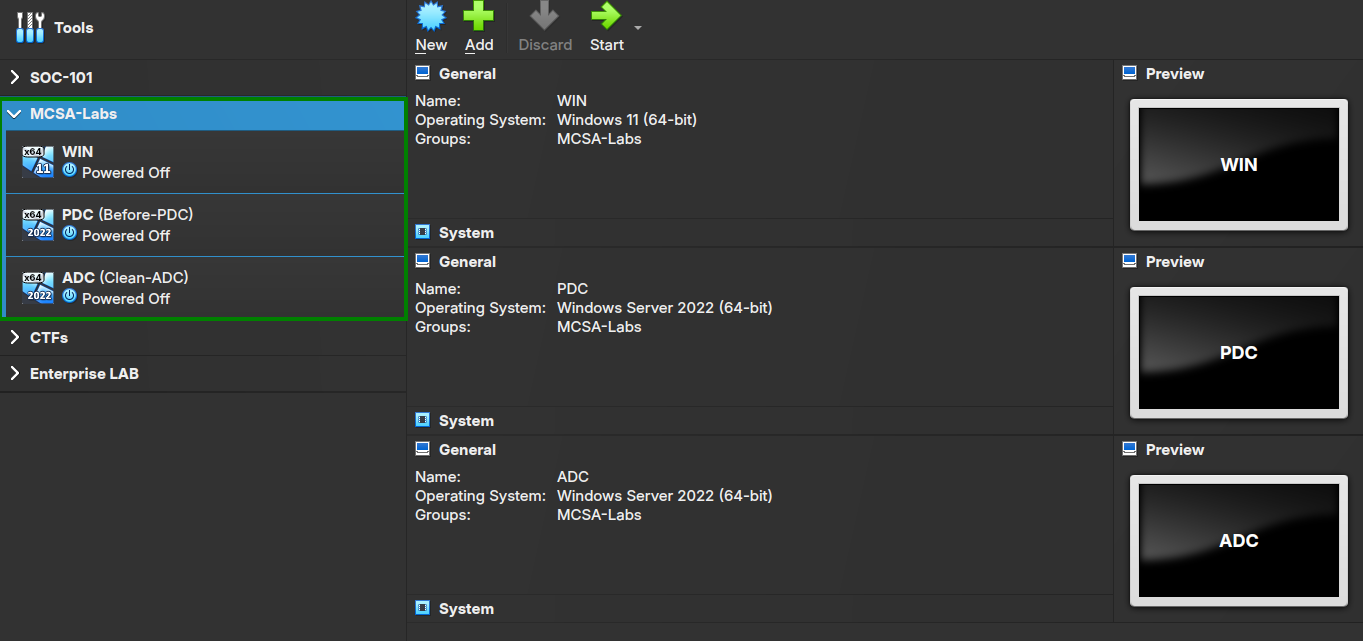This screenshot has width=1363, height=641.
Task: Click the PDC preview thumbnail
Action: [x=1239, y=353]
